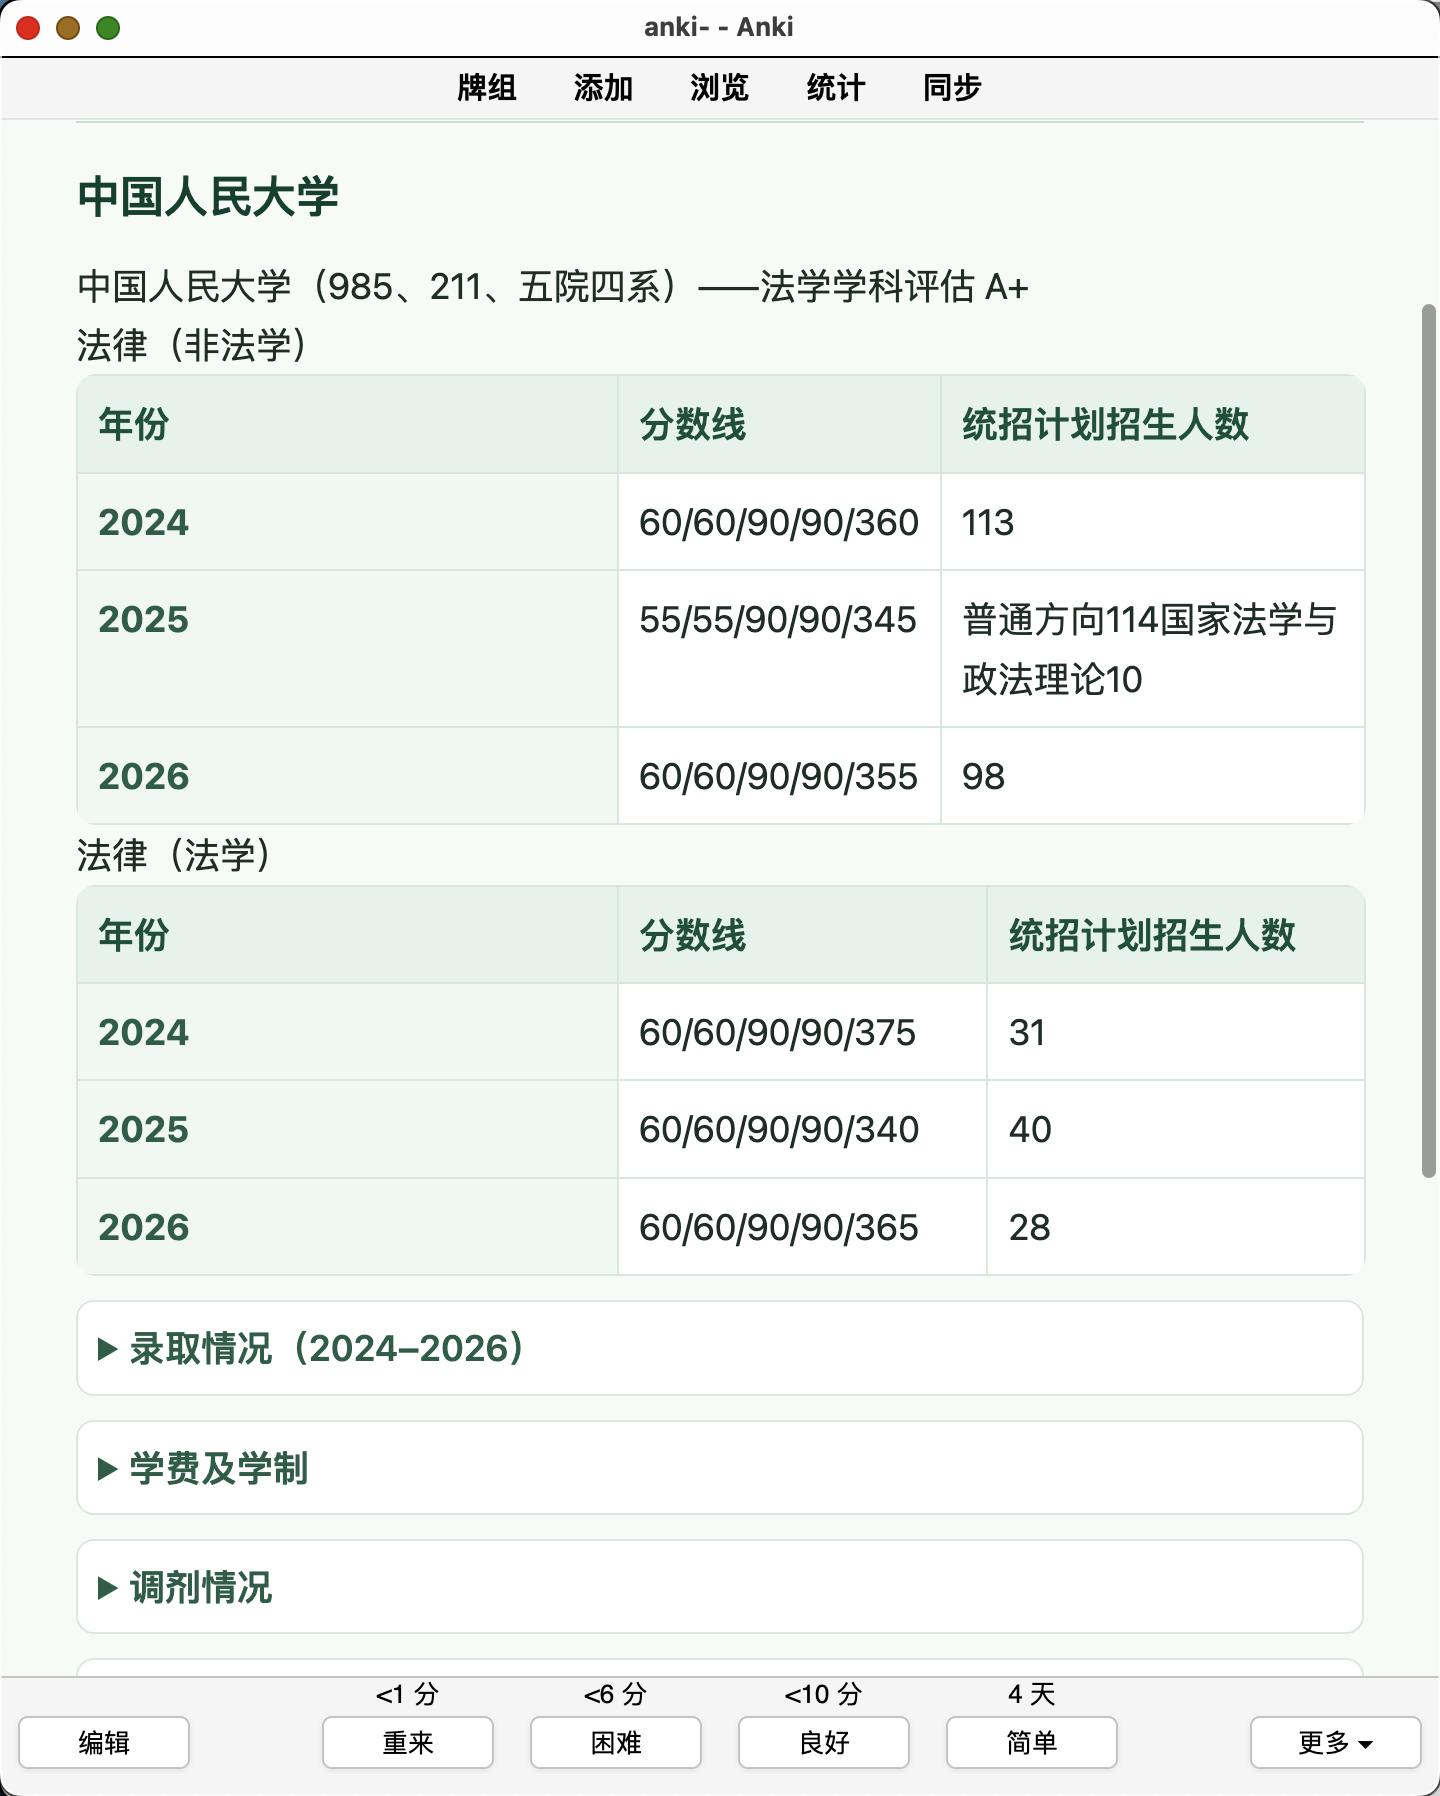Click the <1 分 interval label
Screen dimensions: 1440x1796
[x=407, y=1694]
